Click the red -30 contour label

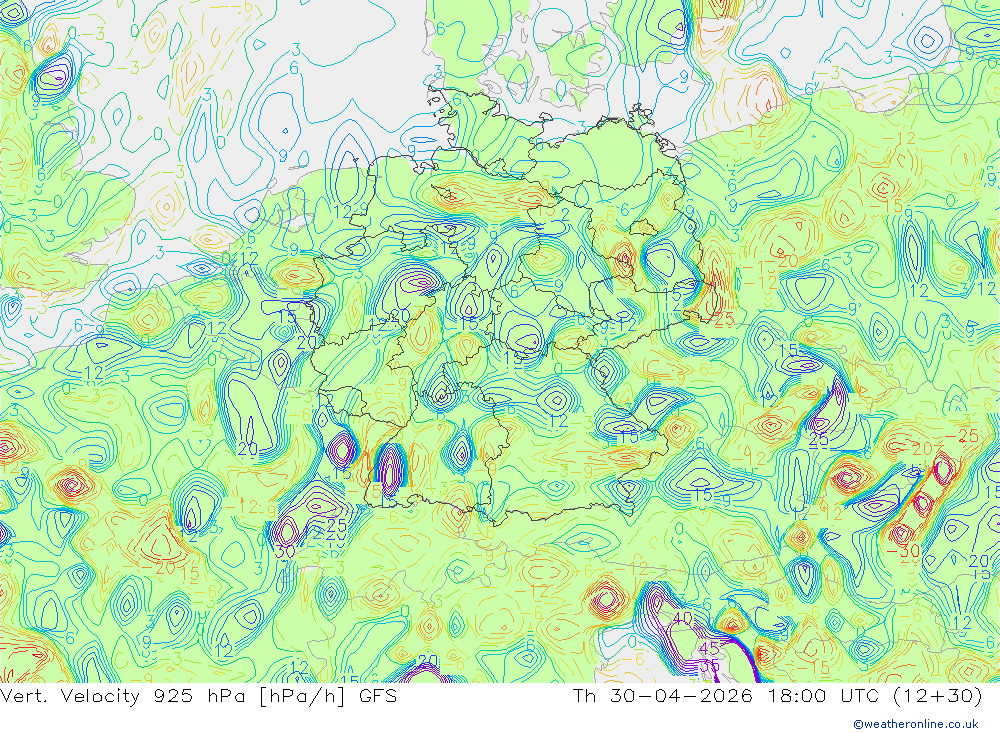[903, 551]
